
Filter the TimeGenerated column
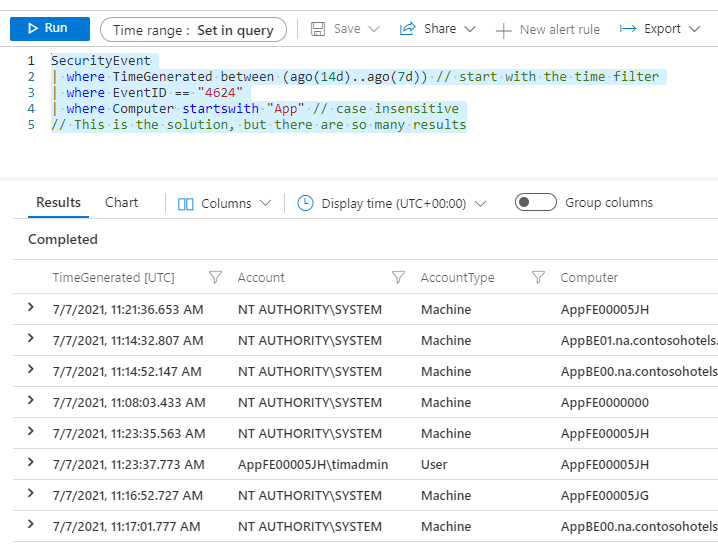tap(215, 277)
